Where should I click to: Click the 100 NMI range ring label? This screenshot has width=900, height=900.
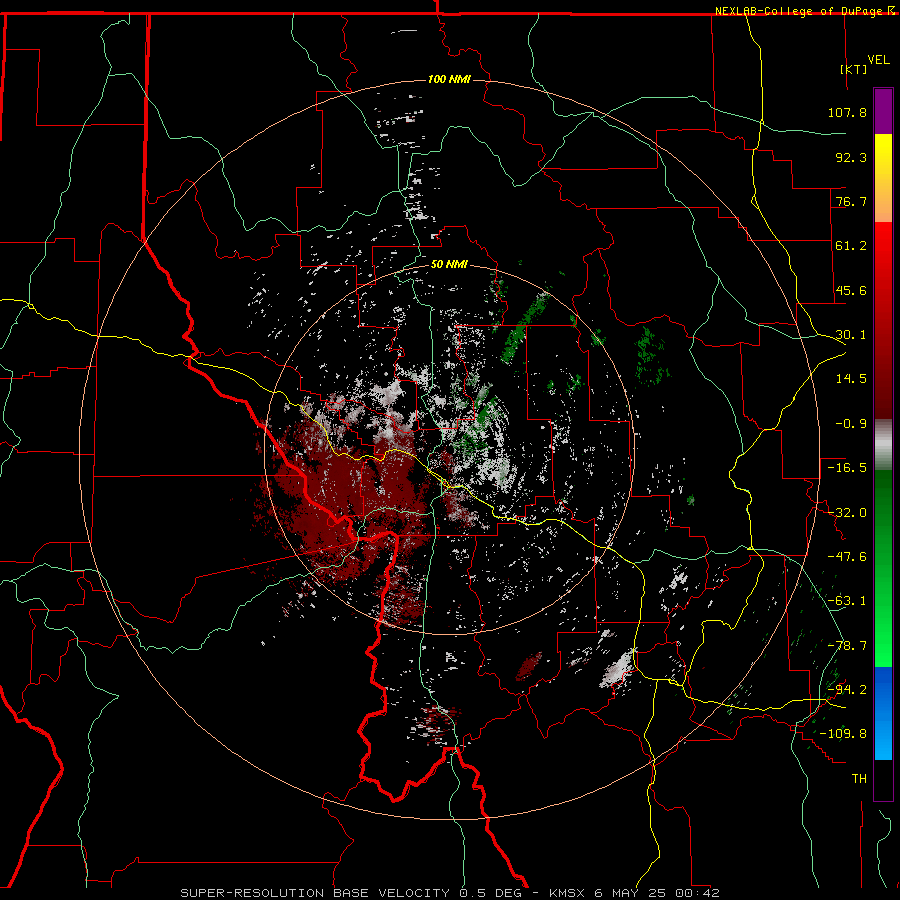pyautogui.click(x=449, y=79)
